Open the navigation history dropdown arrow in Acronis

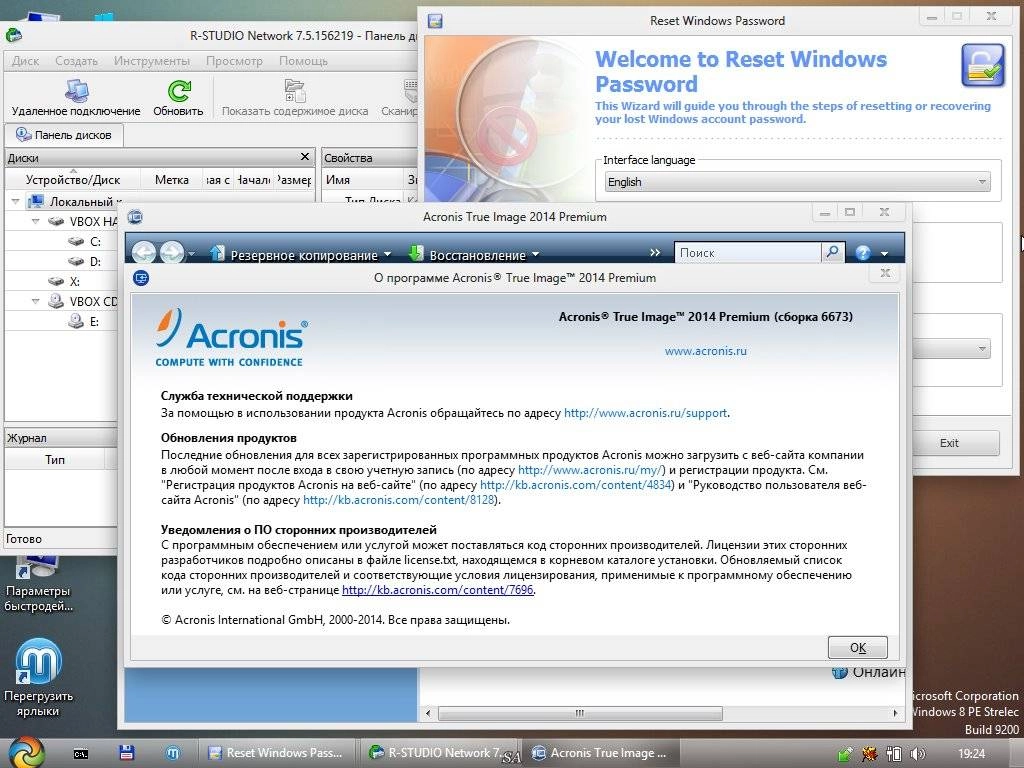[191, 254]
